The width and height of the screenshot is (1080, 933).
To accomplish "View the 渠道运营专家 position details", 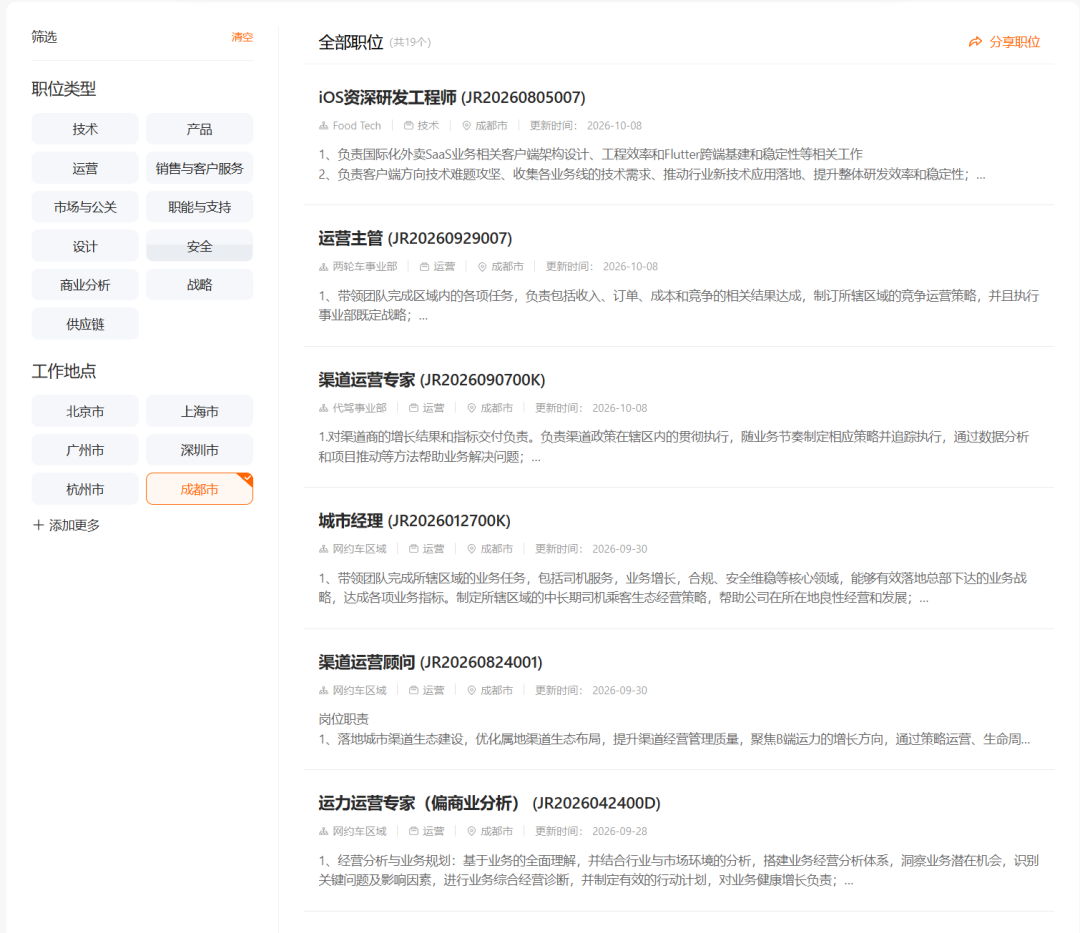I will [x=432, y=380].
